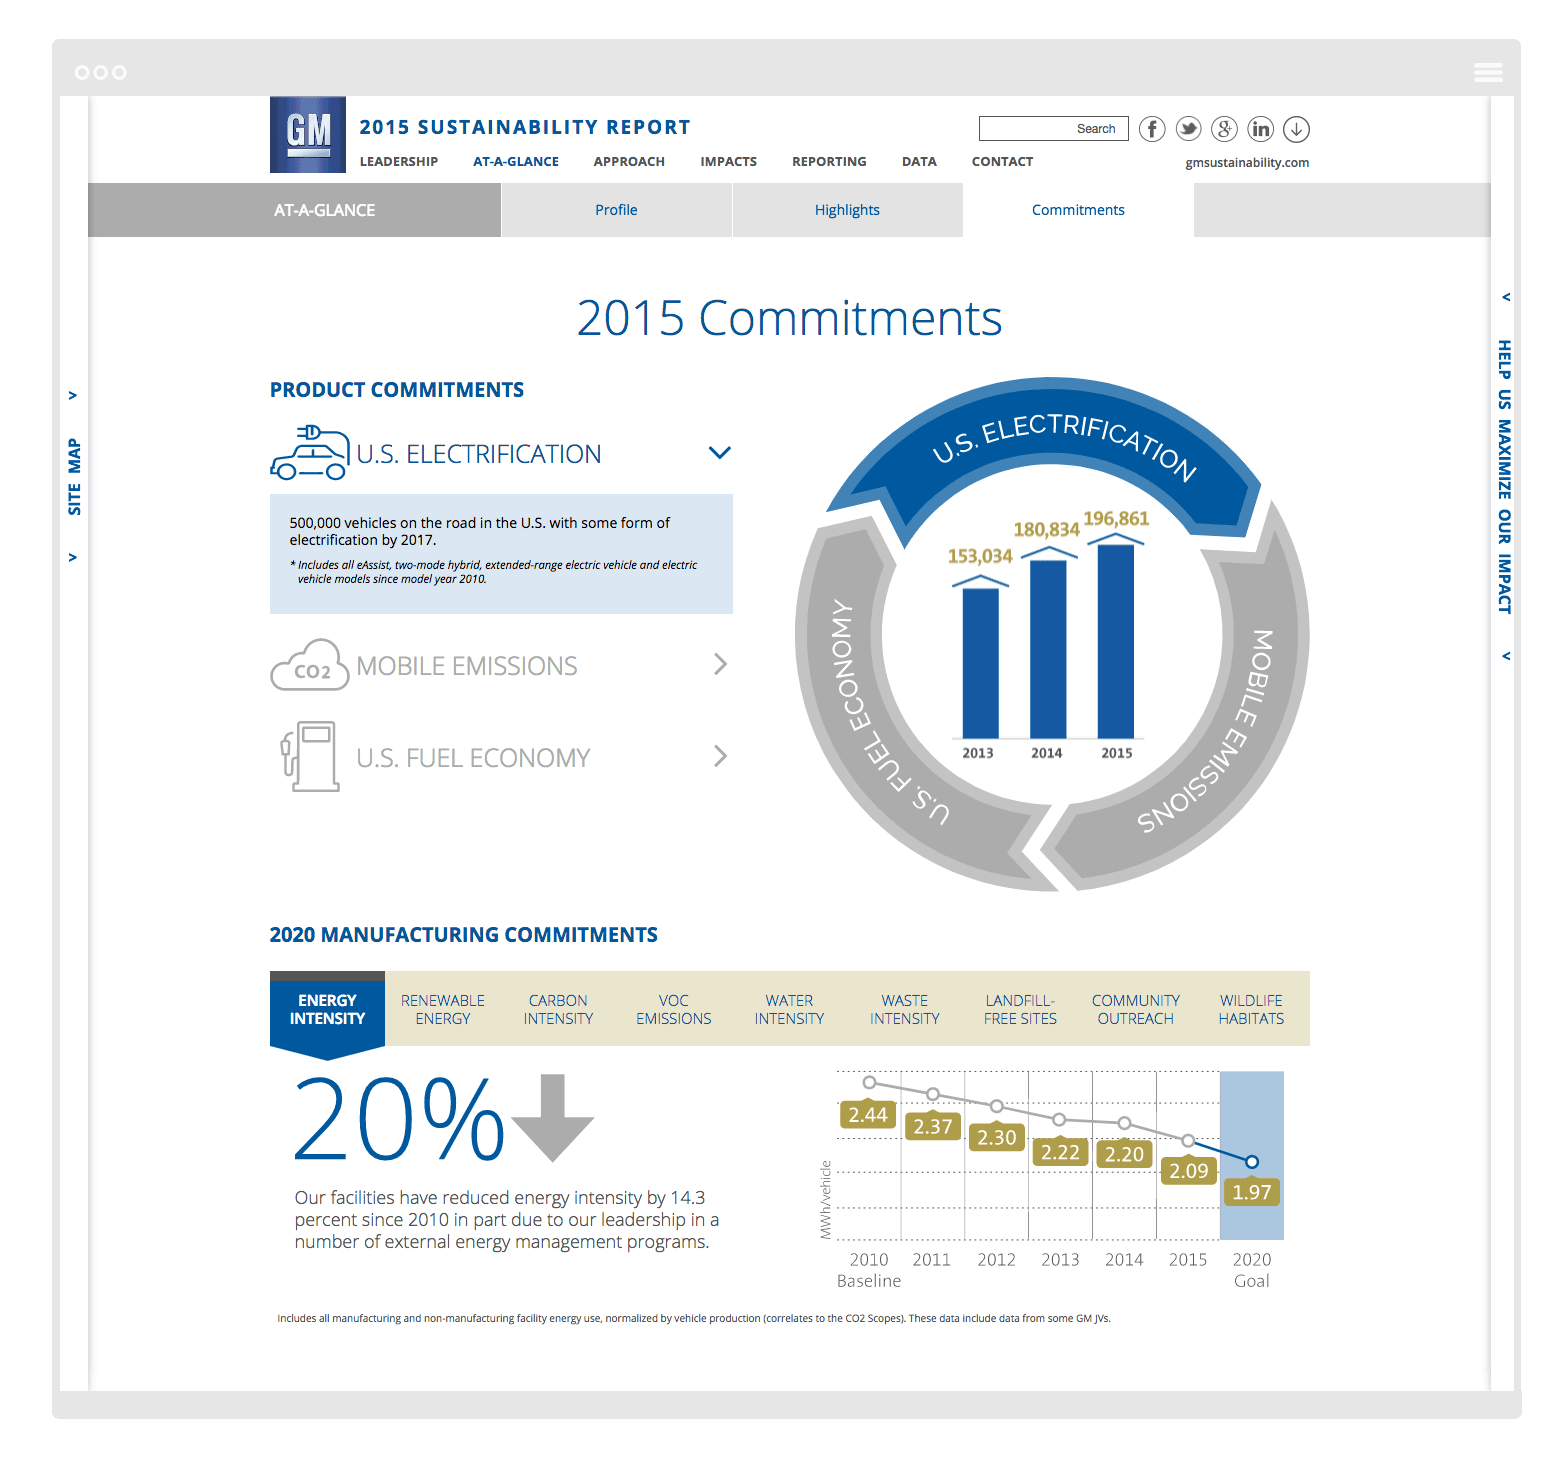Select the Waste Intensity tab
Image resolution: width=1550 pixels, height=1484 pixels.
point(905,1010)
